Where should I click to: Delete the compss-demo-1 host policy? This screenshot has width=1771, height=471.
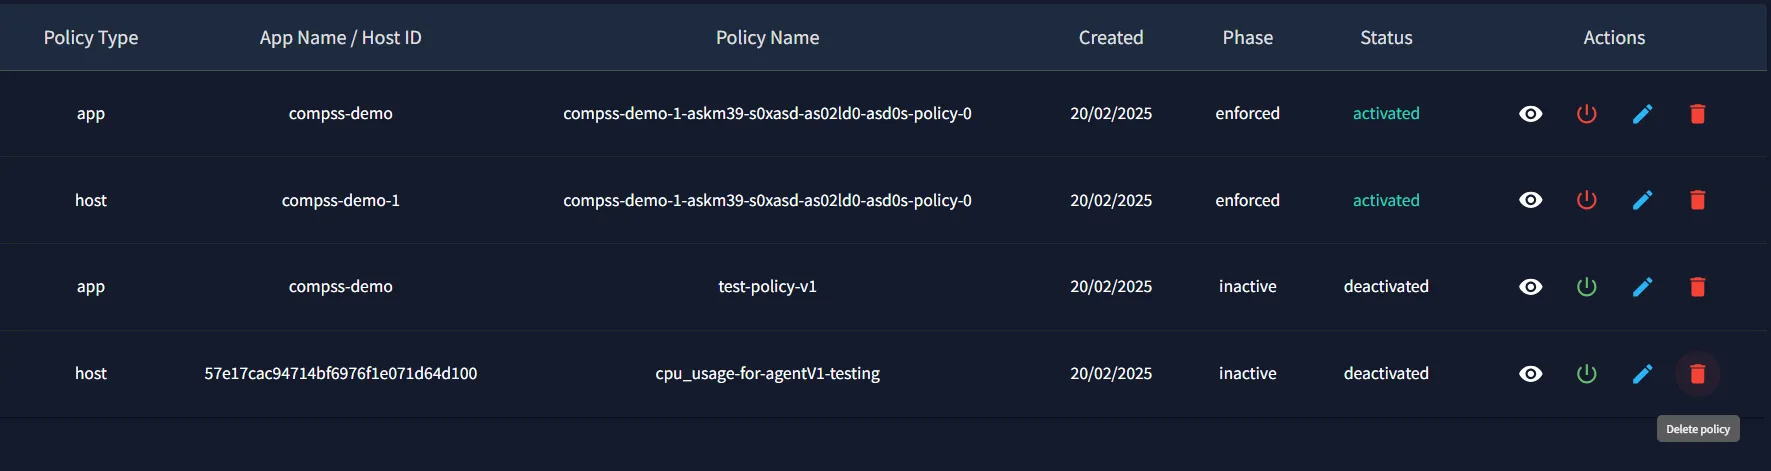(x=1697, y=200)
